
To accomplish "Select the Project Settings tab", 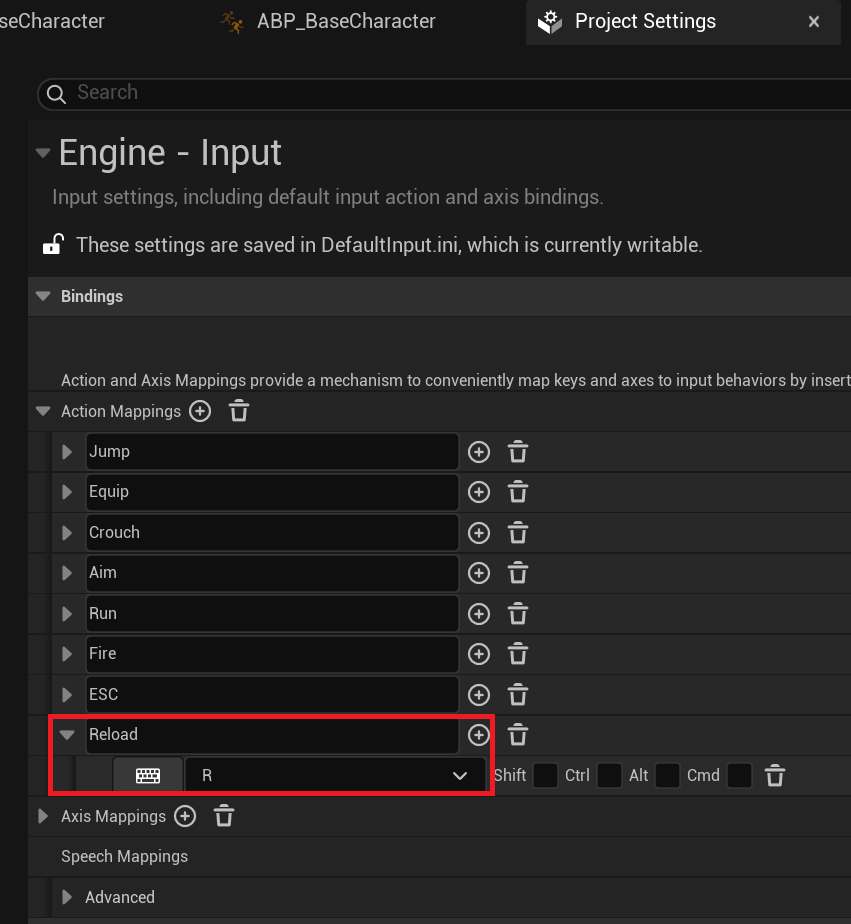I will pyautogui.click(x=645, y=21).
